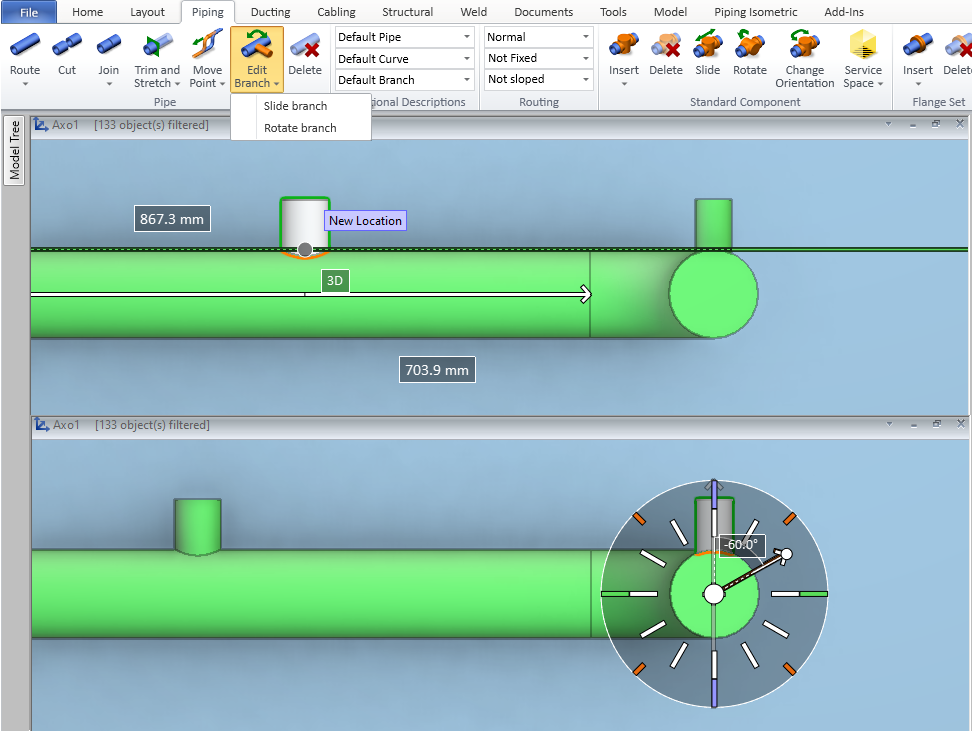Select the Join pipe tool
The width and height of the screenshot is (972, 731).
point(109,56)
